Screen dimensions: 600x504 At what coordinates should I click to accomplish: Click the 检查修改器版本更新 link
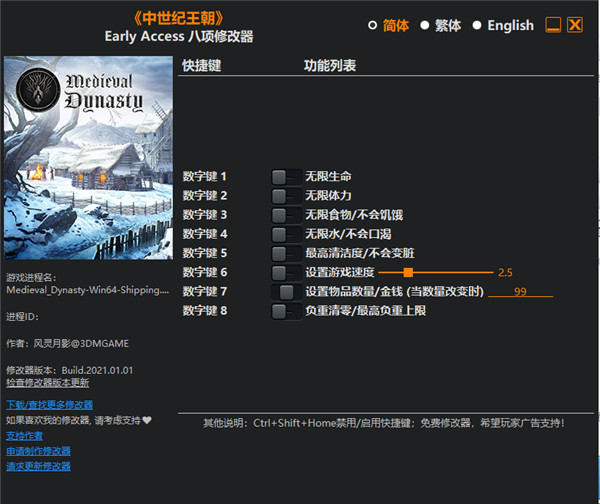click(47, 382)
